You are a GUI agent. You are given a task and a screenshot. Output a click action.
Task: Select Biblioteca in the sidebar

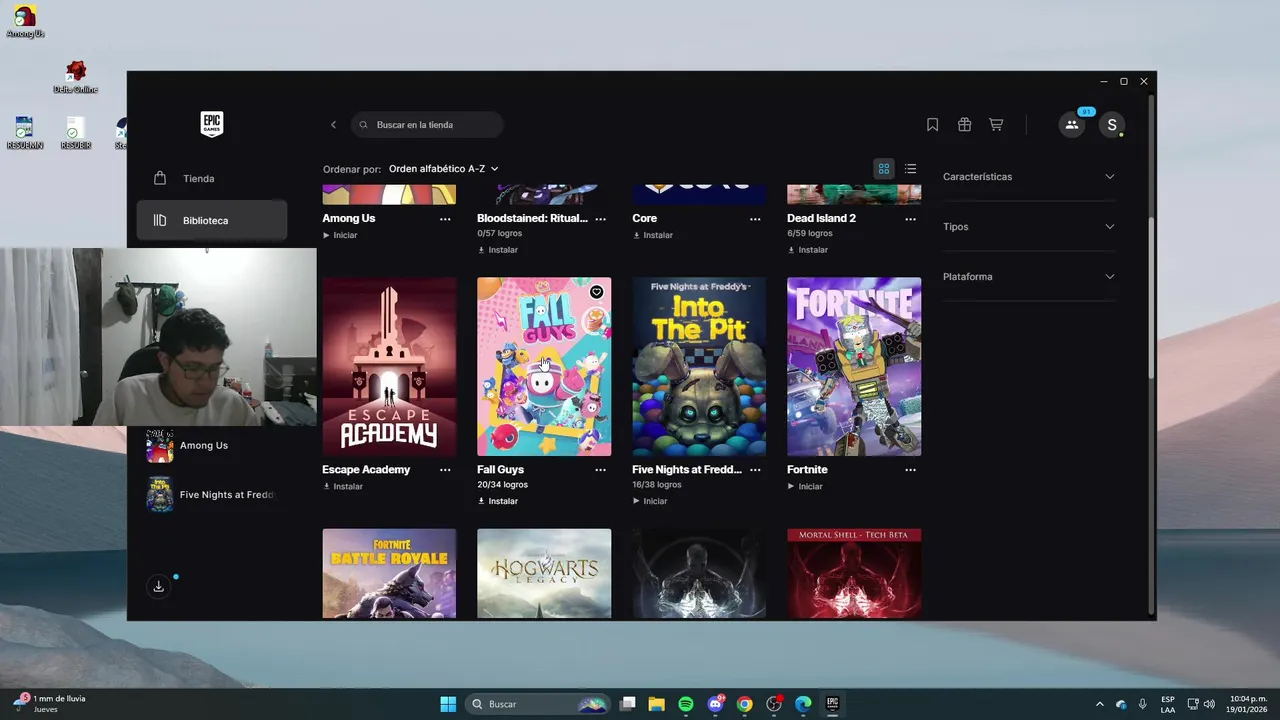click(211, 220)
